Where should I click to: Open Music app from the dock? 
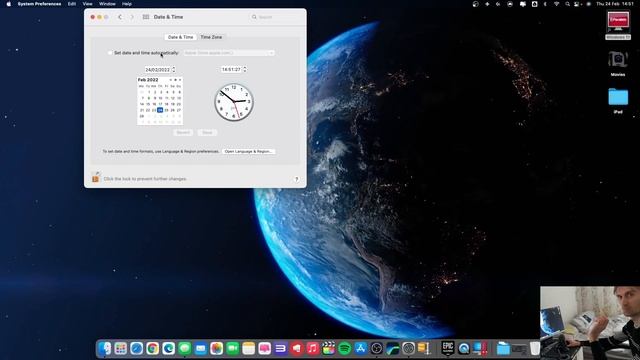[313, 348]
